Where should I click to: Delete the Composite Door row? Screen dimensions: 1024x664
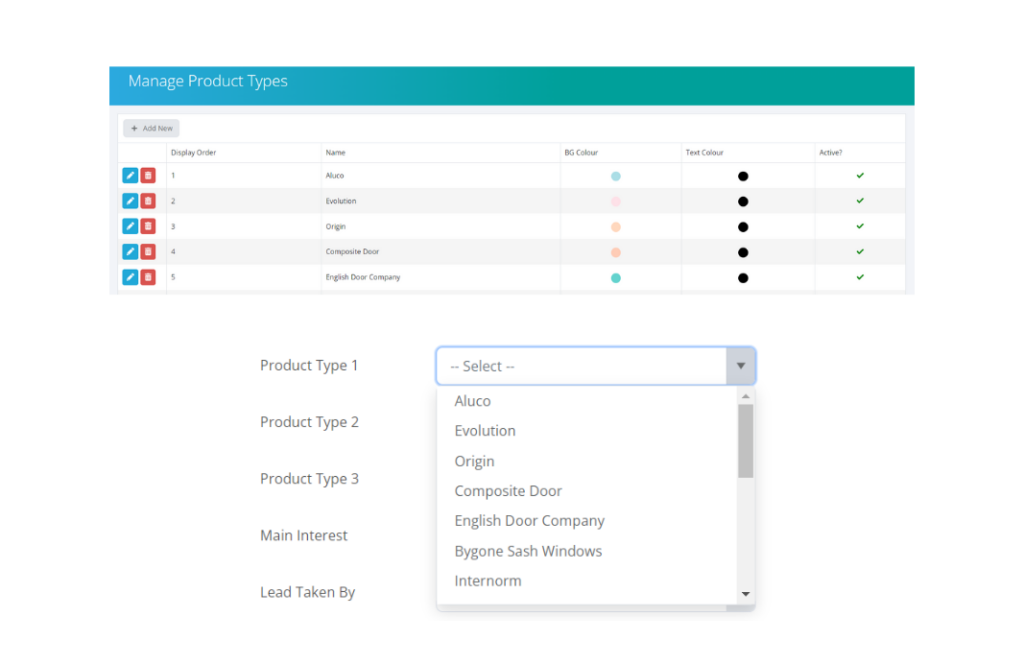click(148, 252)
